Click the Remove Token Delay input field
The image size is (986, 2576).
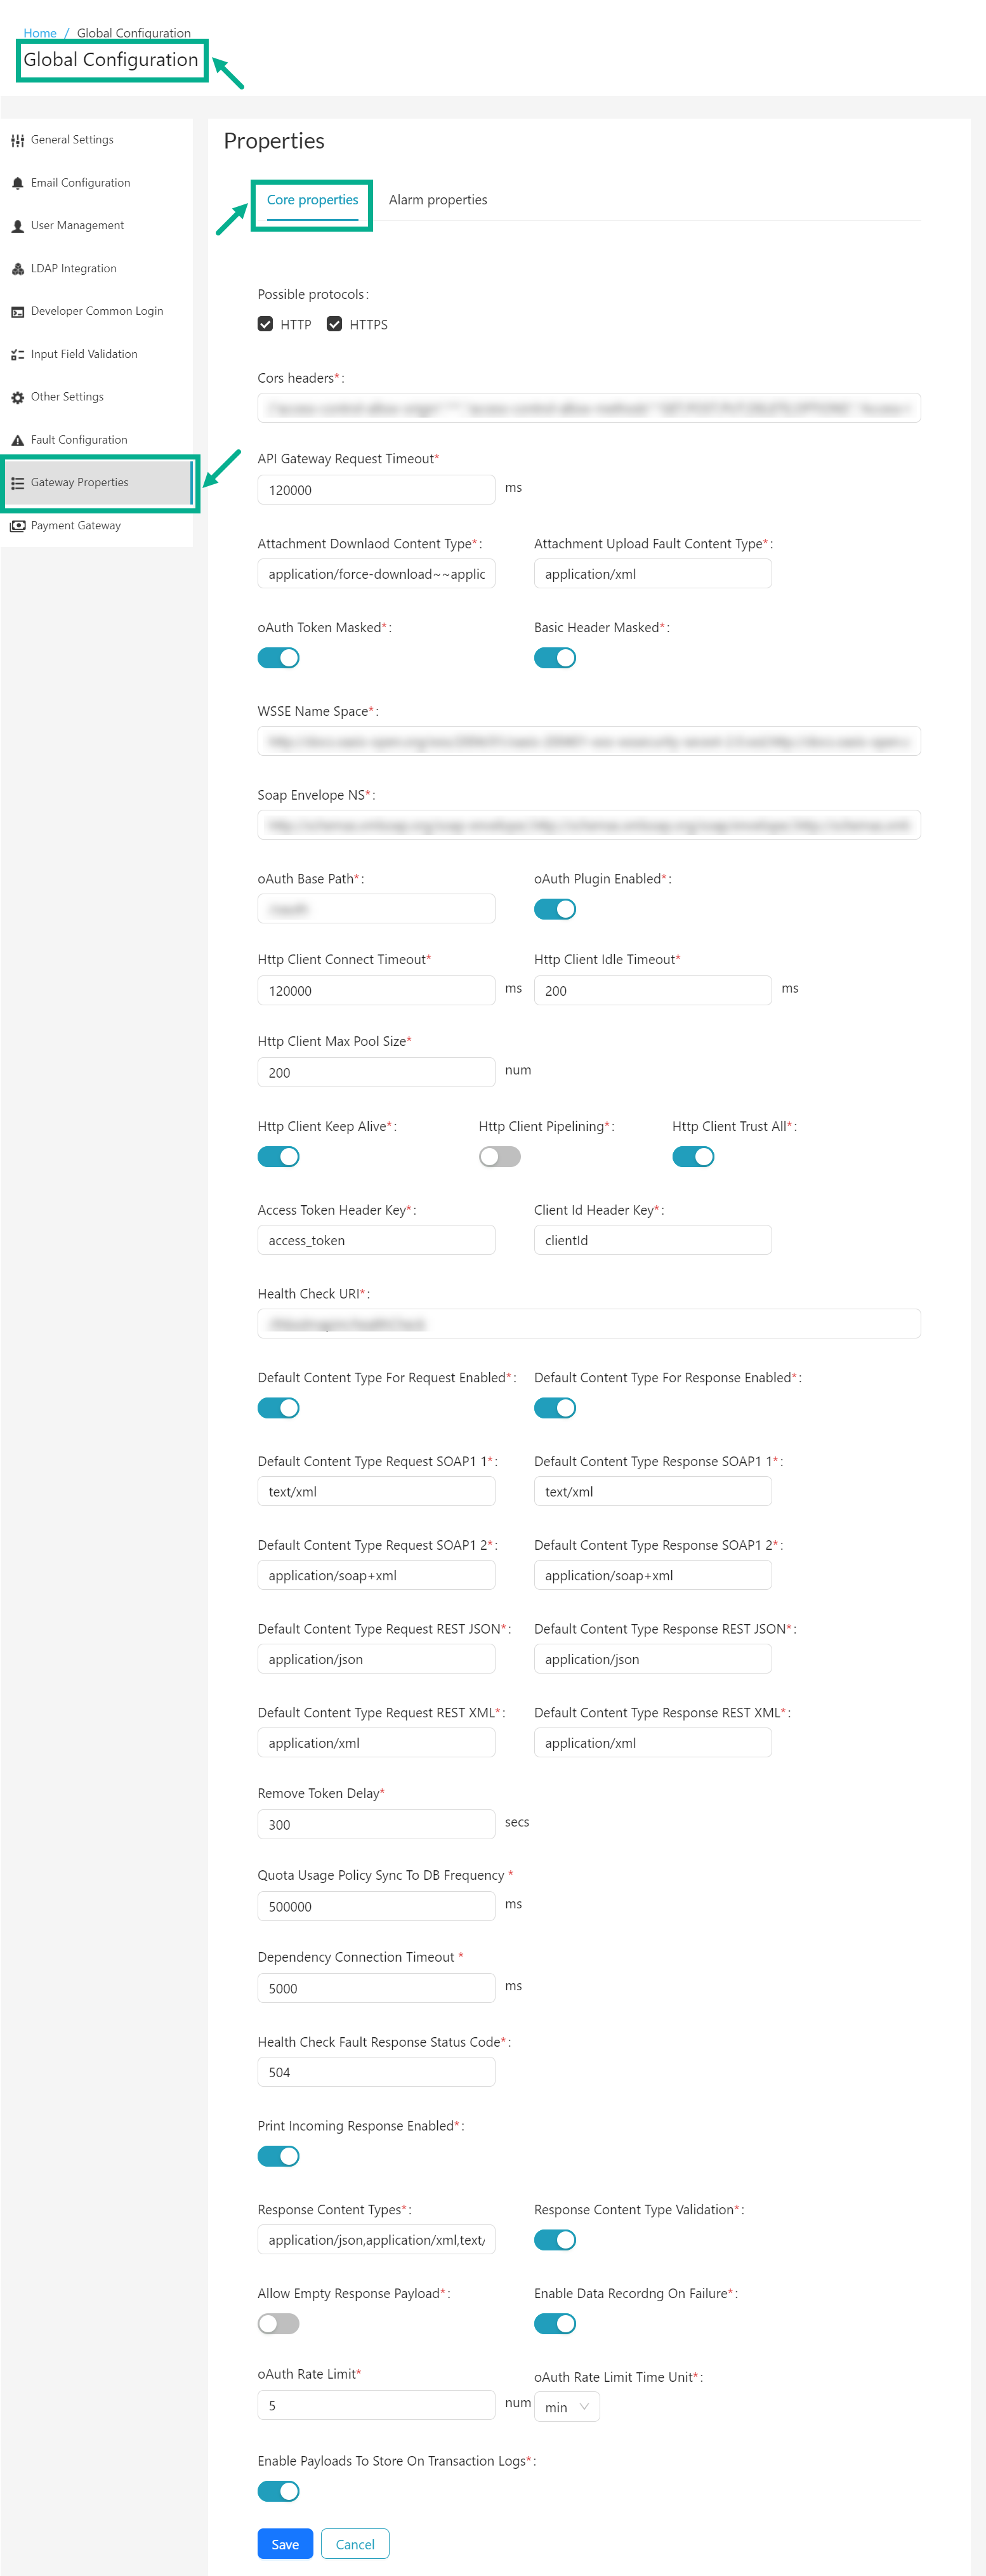376,1824
